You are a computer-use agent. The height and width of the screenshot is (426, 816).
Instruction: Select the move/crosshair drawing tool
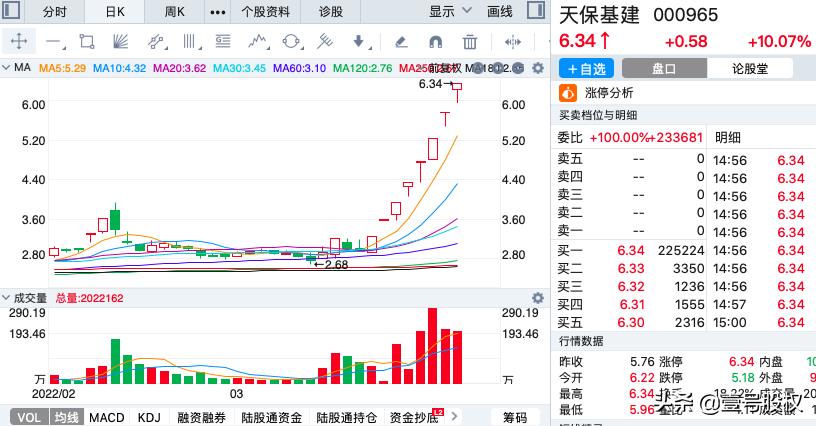pyautogui.click(x=19, y=41)
